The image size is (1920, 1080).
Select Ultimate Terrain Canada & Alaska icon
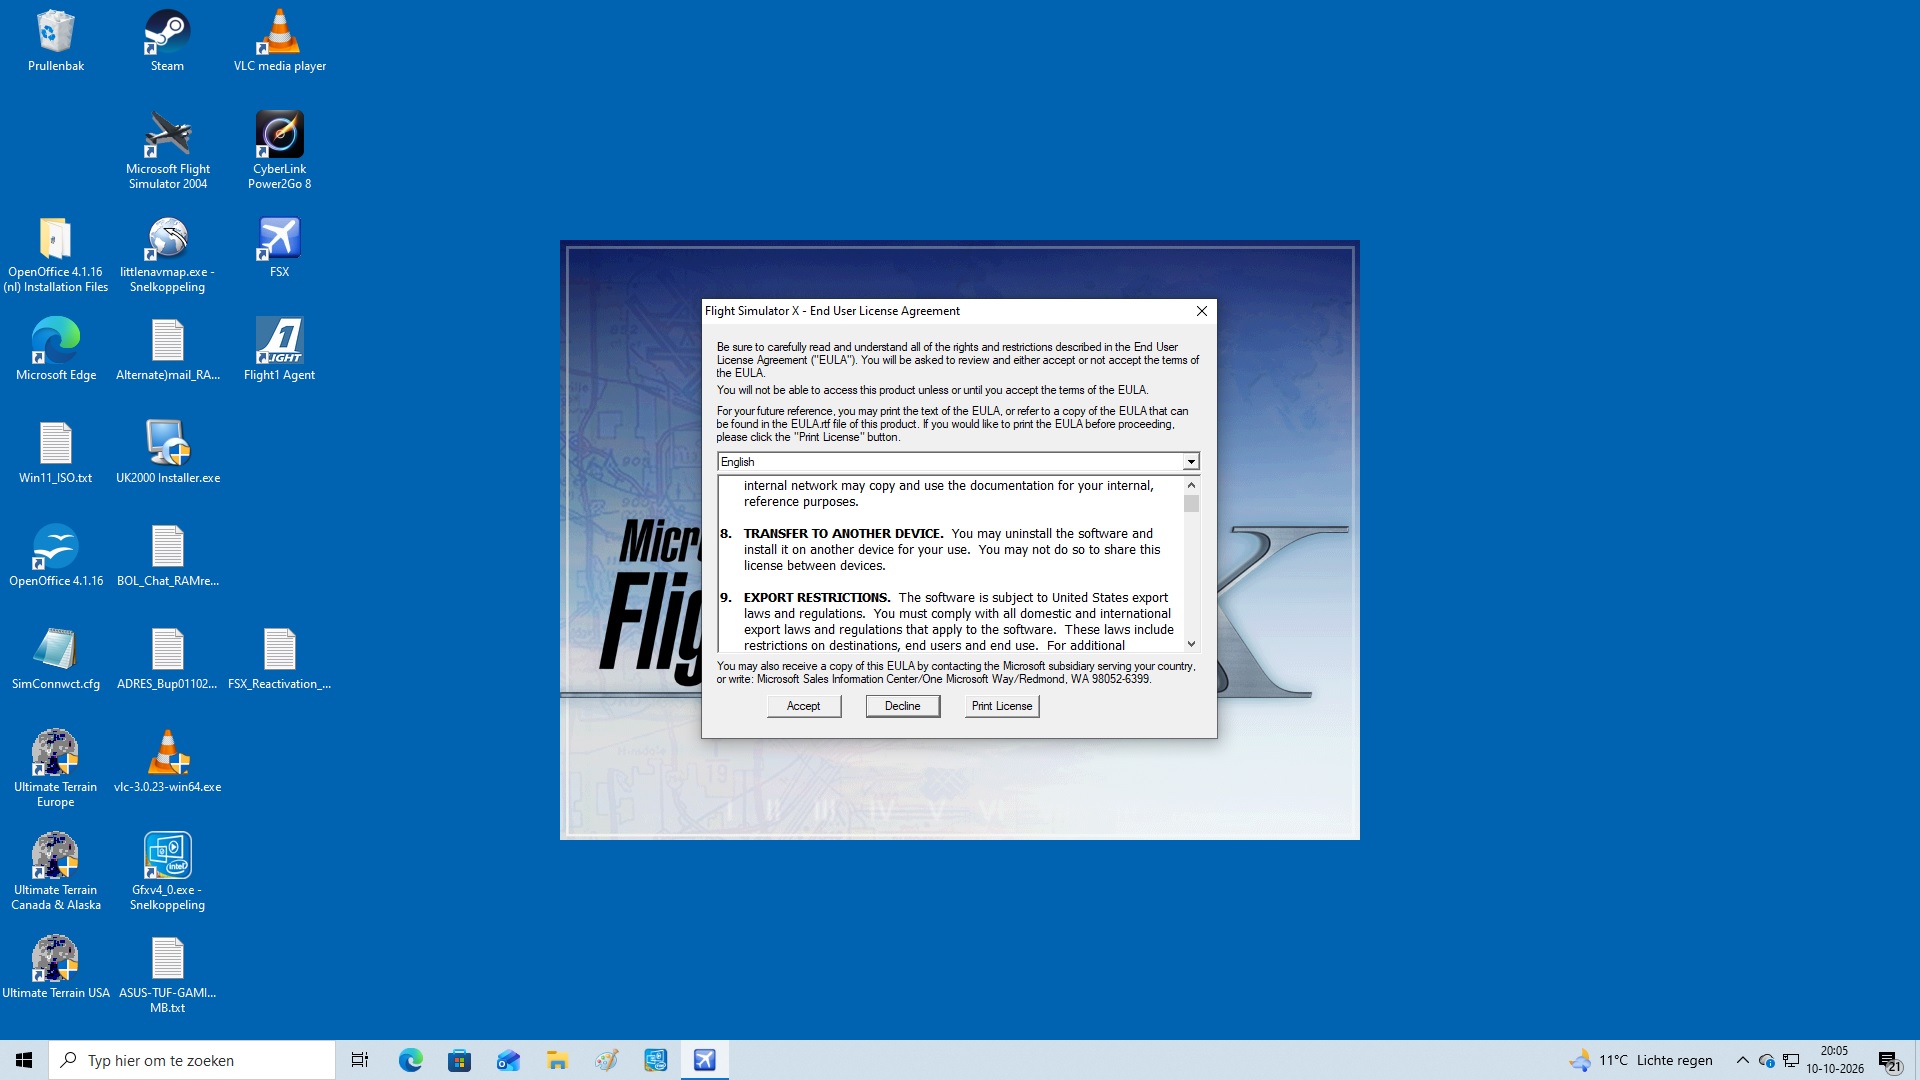tap(56, 872)
